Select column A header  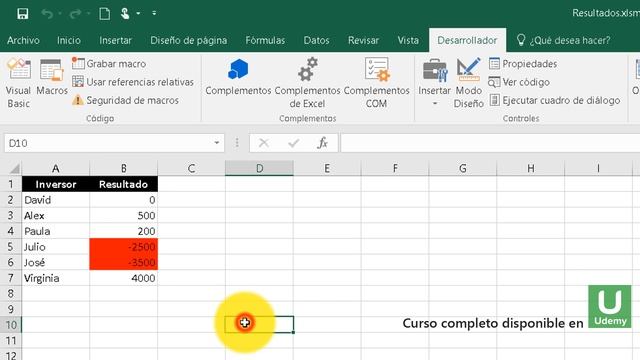click(x=56, y=168)
